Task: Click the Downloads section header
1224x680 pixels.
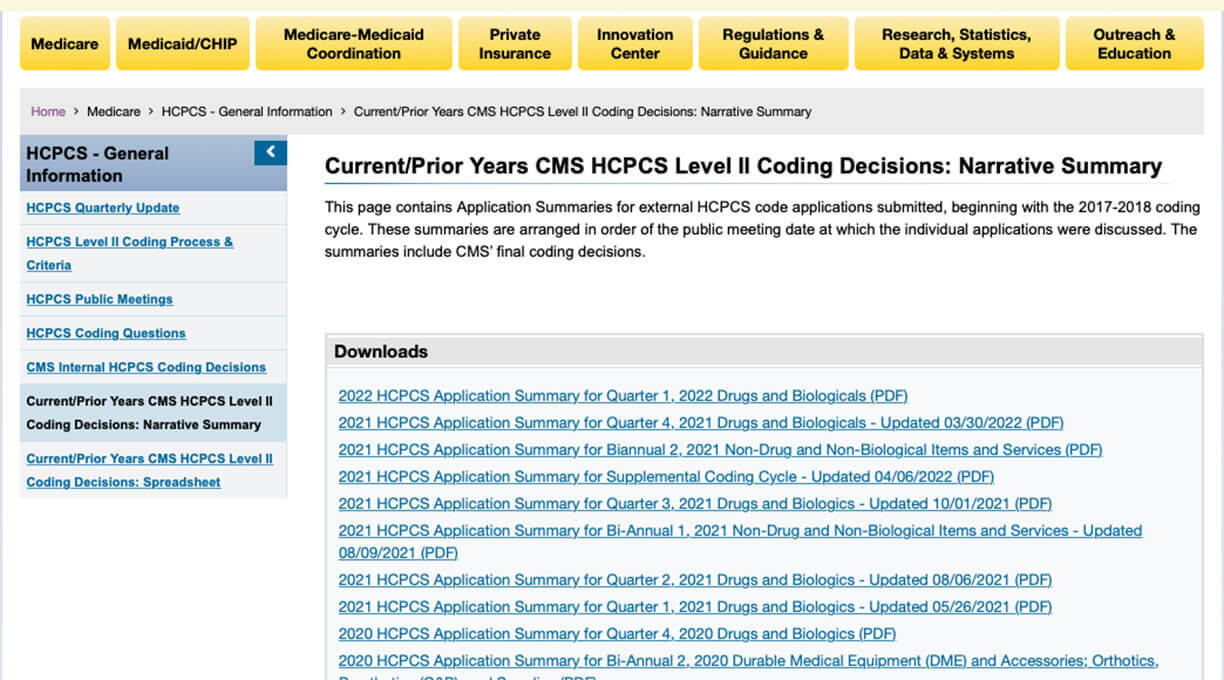Action: [x=764, y=351]
